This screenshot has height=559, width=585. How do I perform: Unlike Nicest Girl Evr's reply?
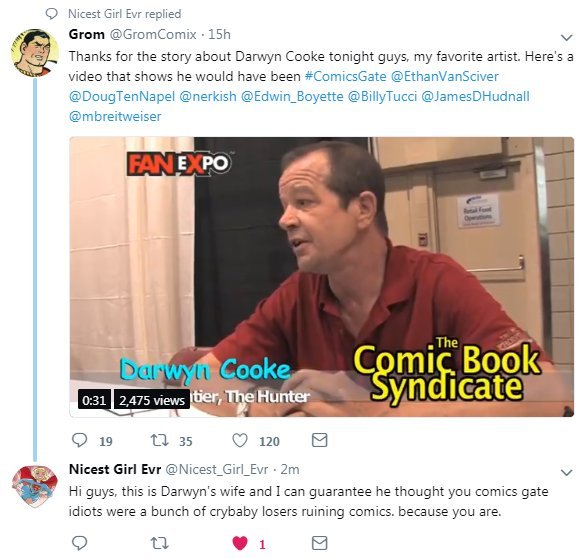click(x=240, y=543)
